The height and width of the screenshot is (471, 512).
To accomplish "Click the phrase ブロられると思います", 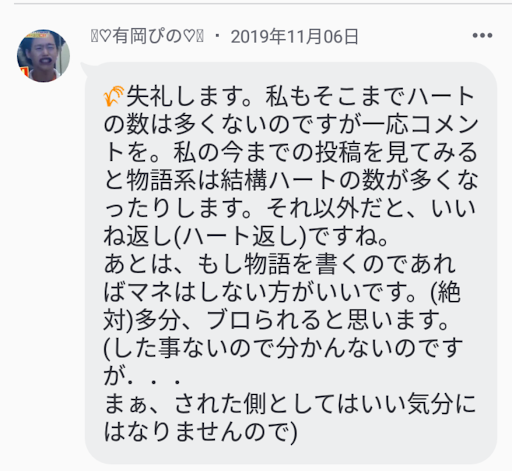I will (327, 320).
